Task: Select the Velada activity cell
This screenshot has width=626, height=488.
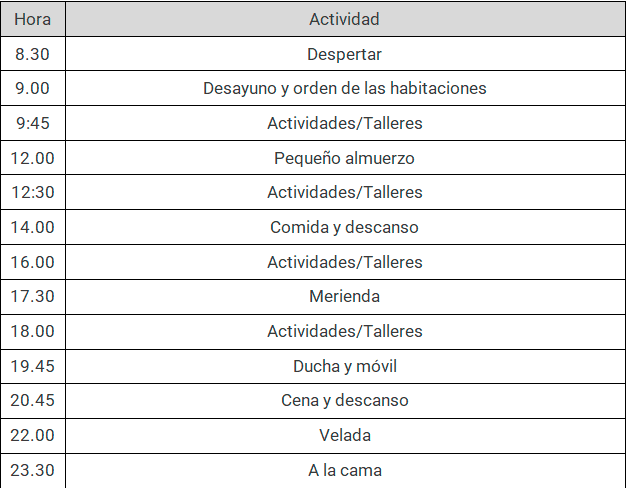Action: [x=345, y=435]
